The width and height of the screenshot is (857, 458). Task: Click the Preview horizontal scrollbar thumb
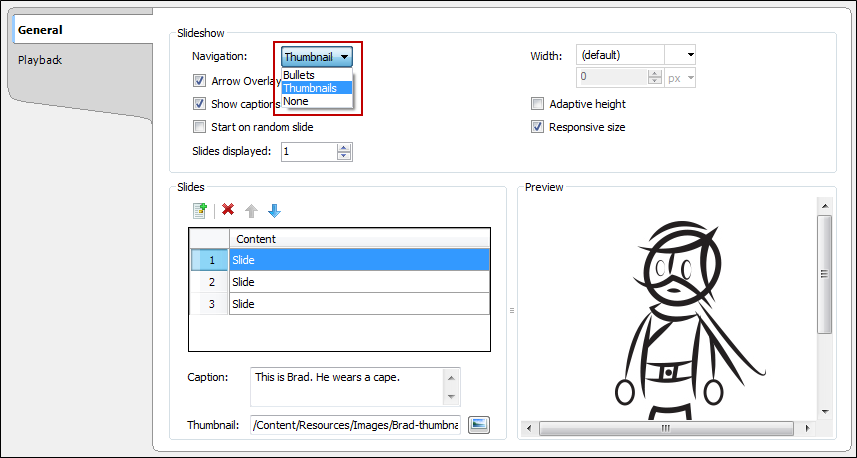pos(666,428)
